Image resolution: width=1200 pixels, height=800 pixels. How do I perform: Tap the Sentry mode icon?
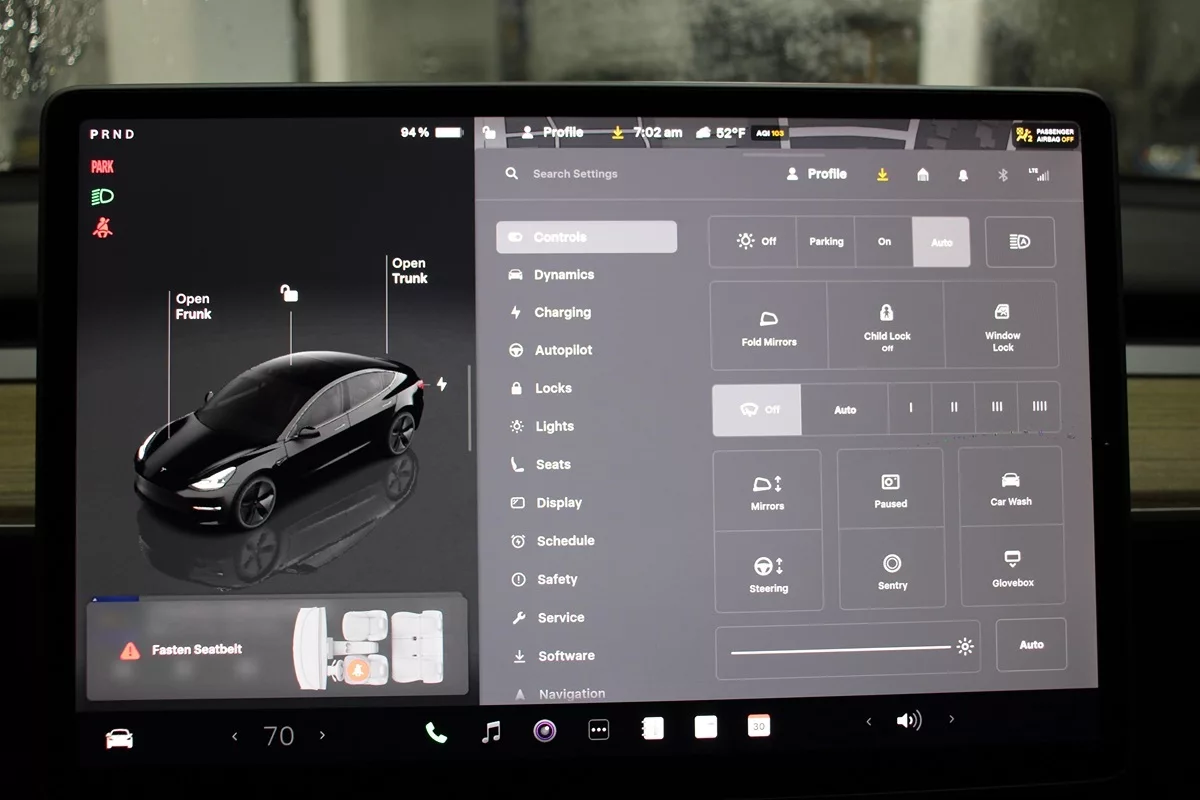click(x=892, y=570)
